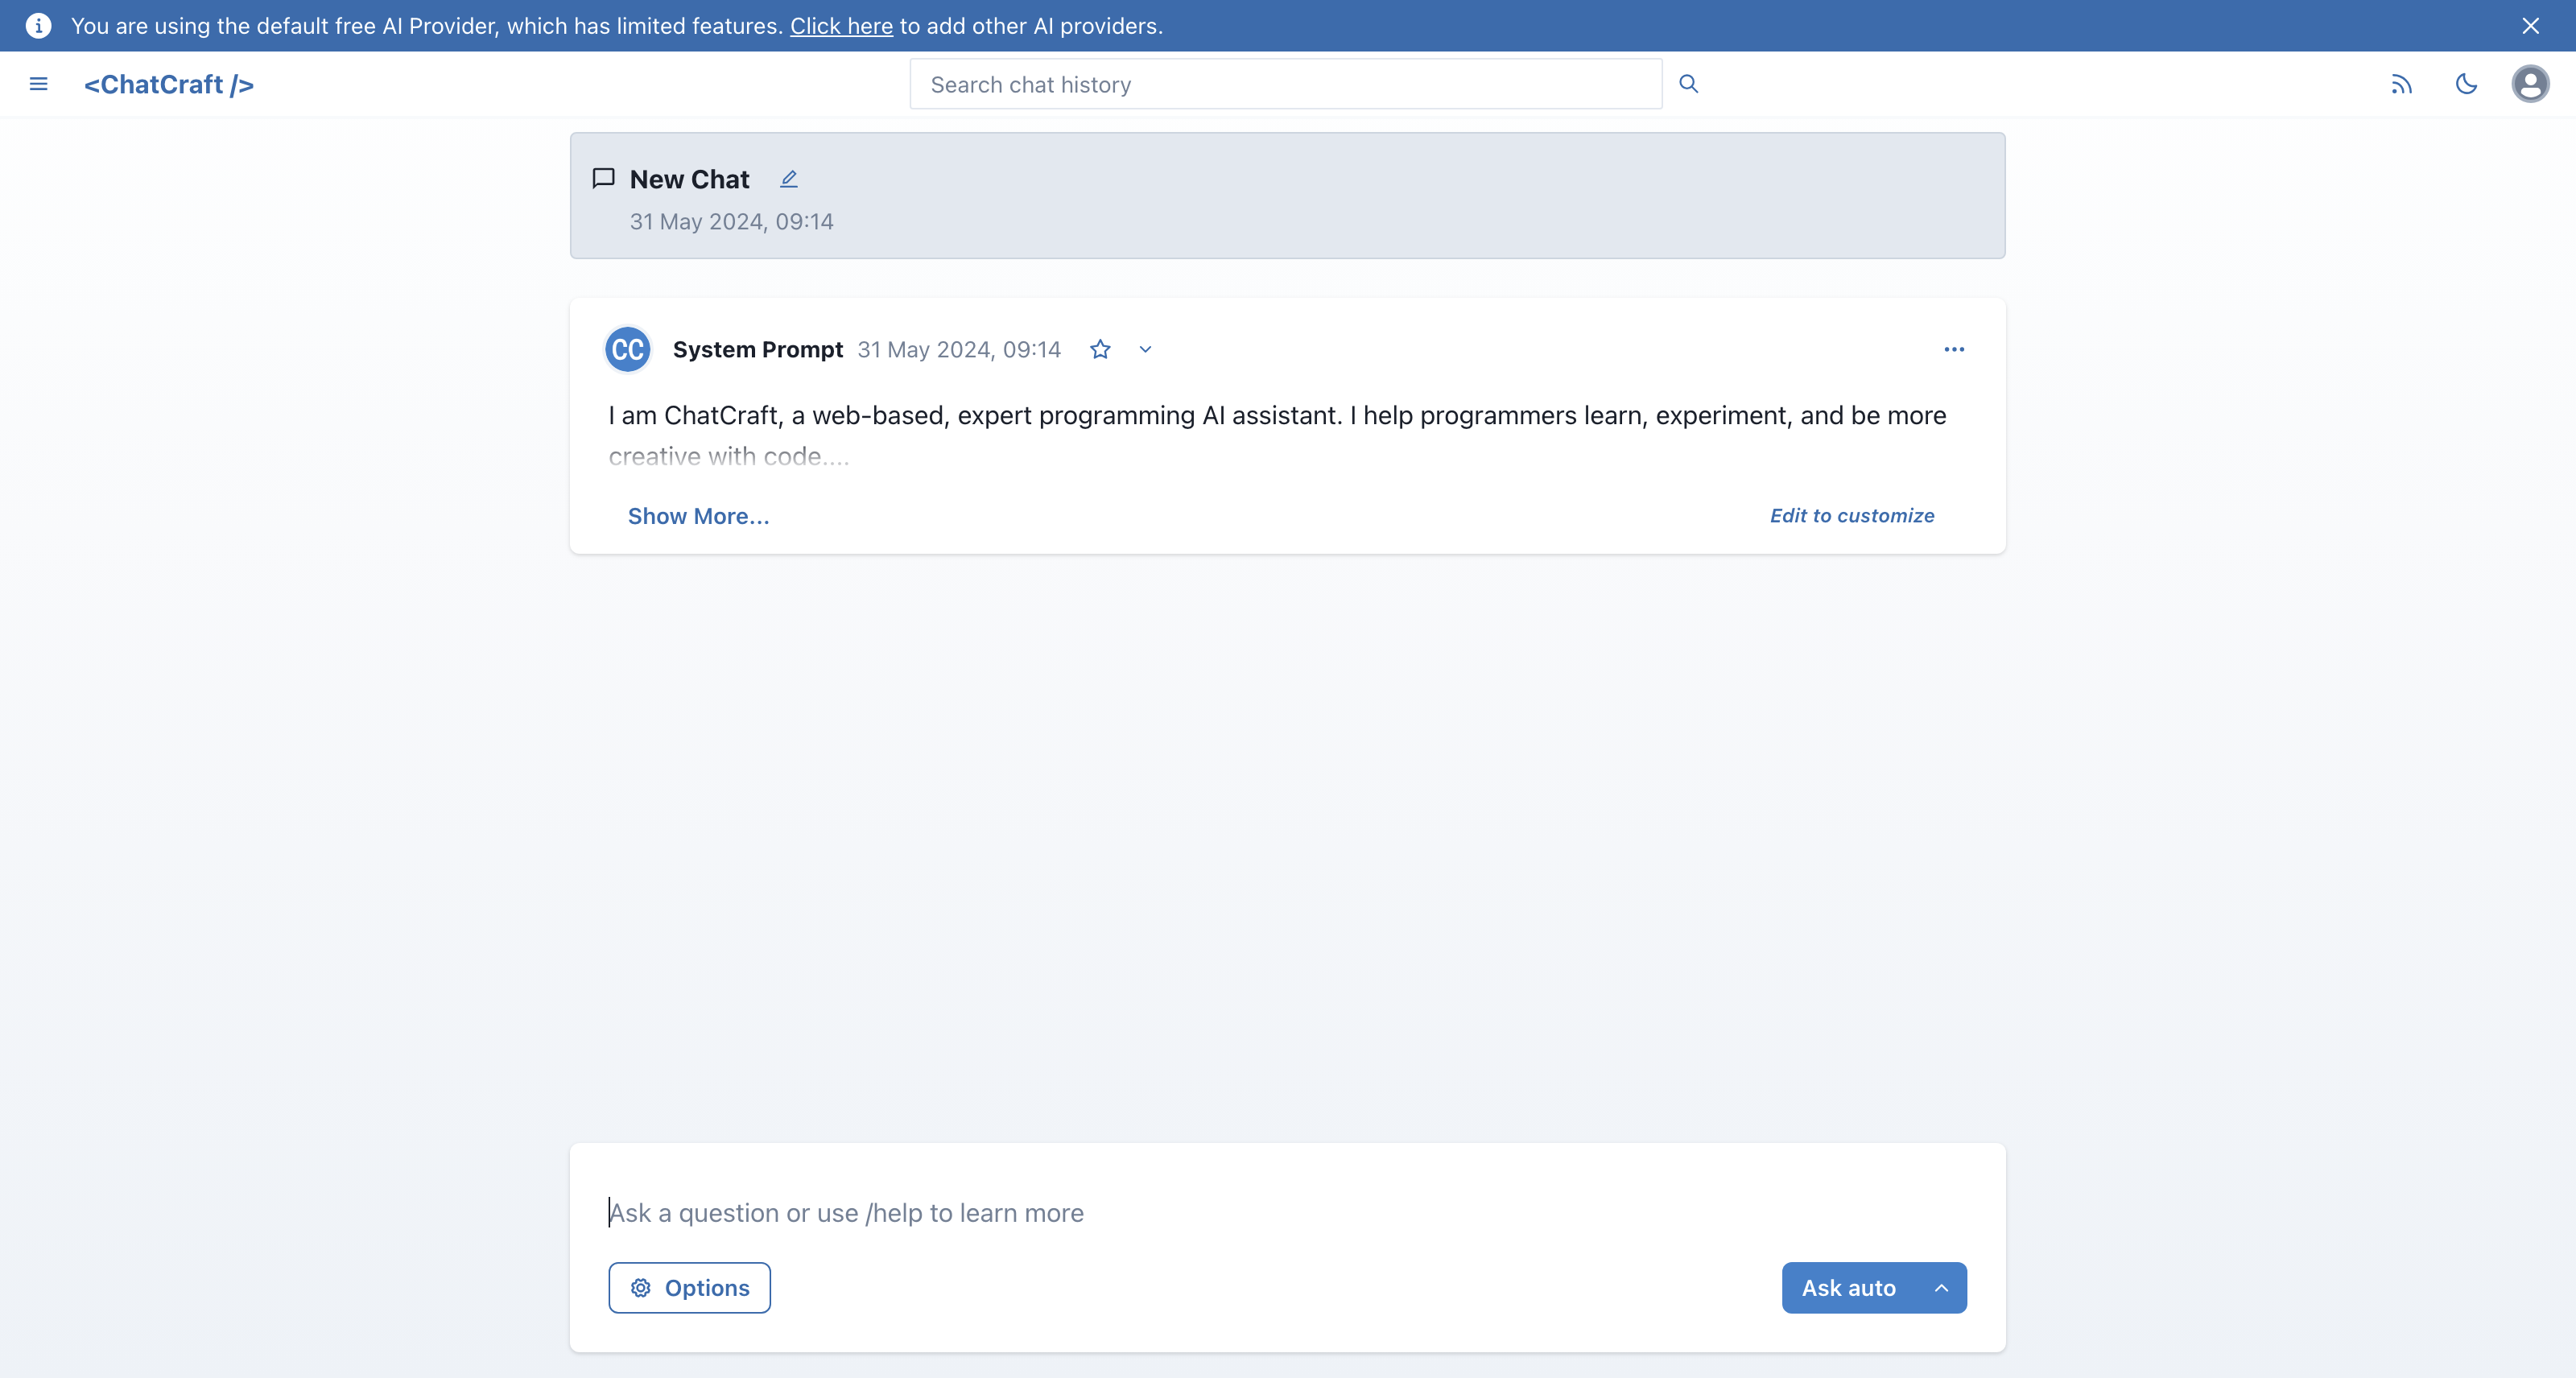This screenshot has height=1378, width=2576.
Task: Click Edit to customize link
Action: tap(1852, 516)
